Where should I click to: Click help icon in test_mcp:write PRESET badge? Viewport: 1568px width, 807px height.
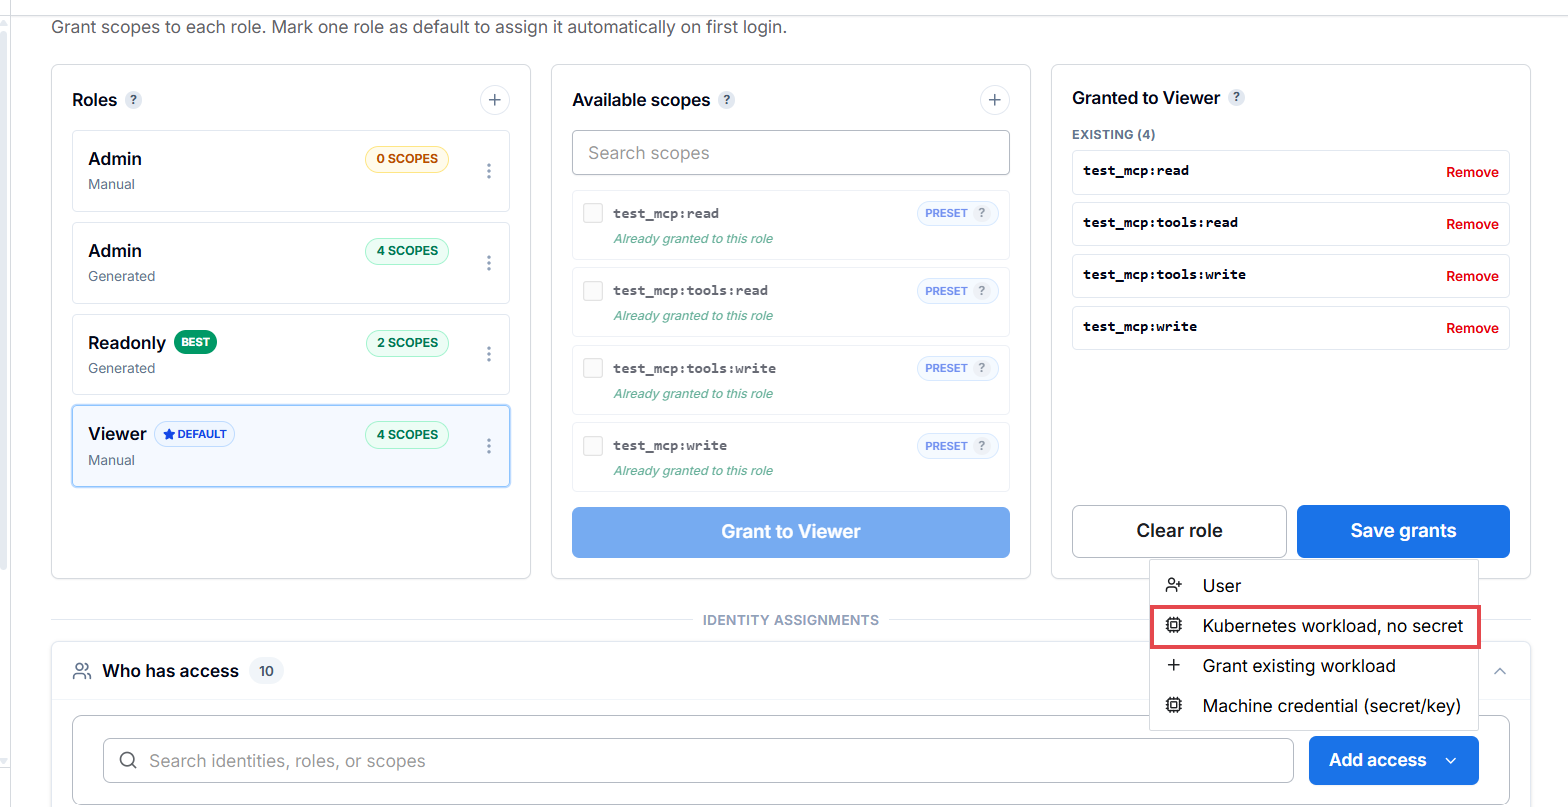(982, 446)
